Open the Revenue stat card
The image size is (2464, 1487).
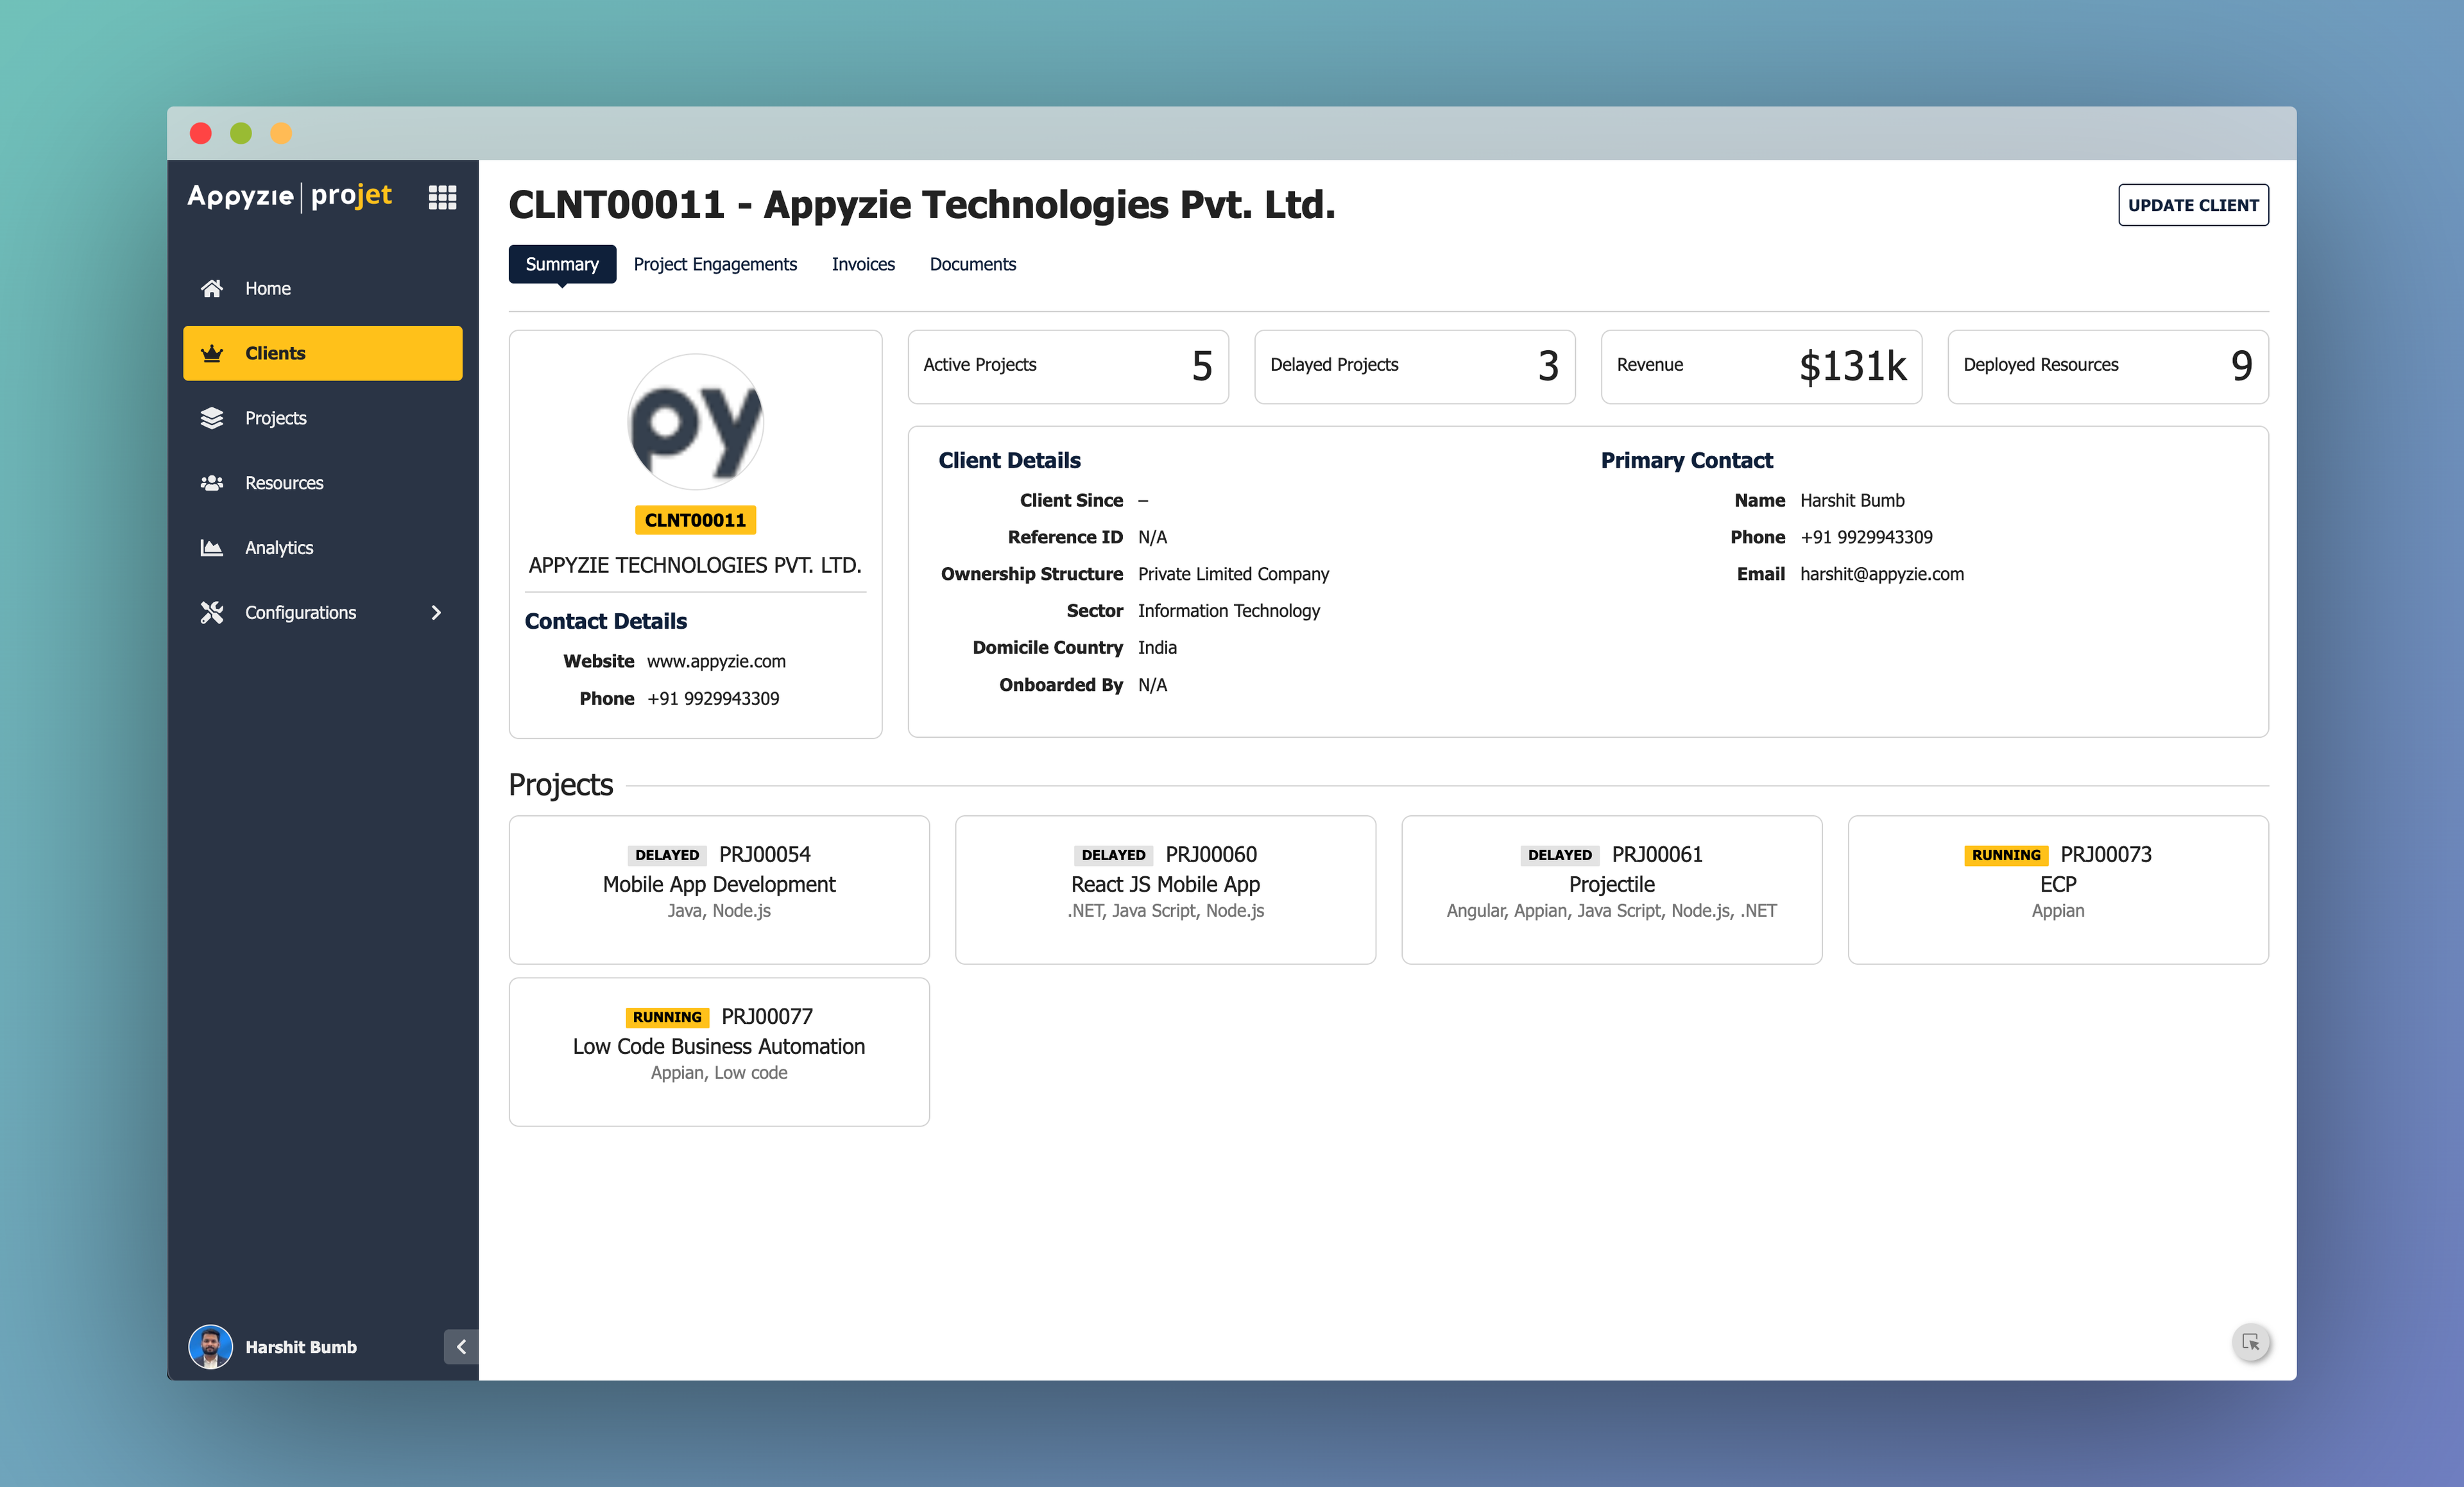tap(1761, 366)
